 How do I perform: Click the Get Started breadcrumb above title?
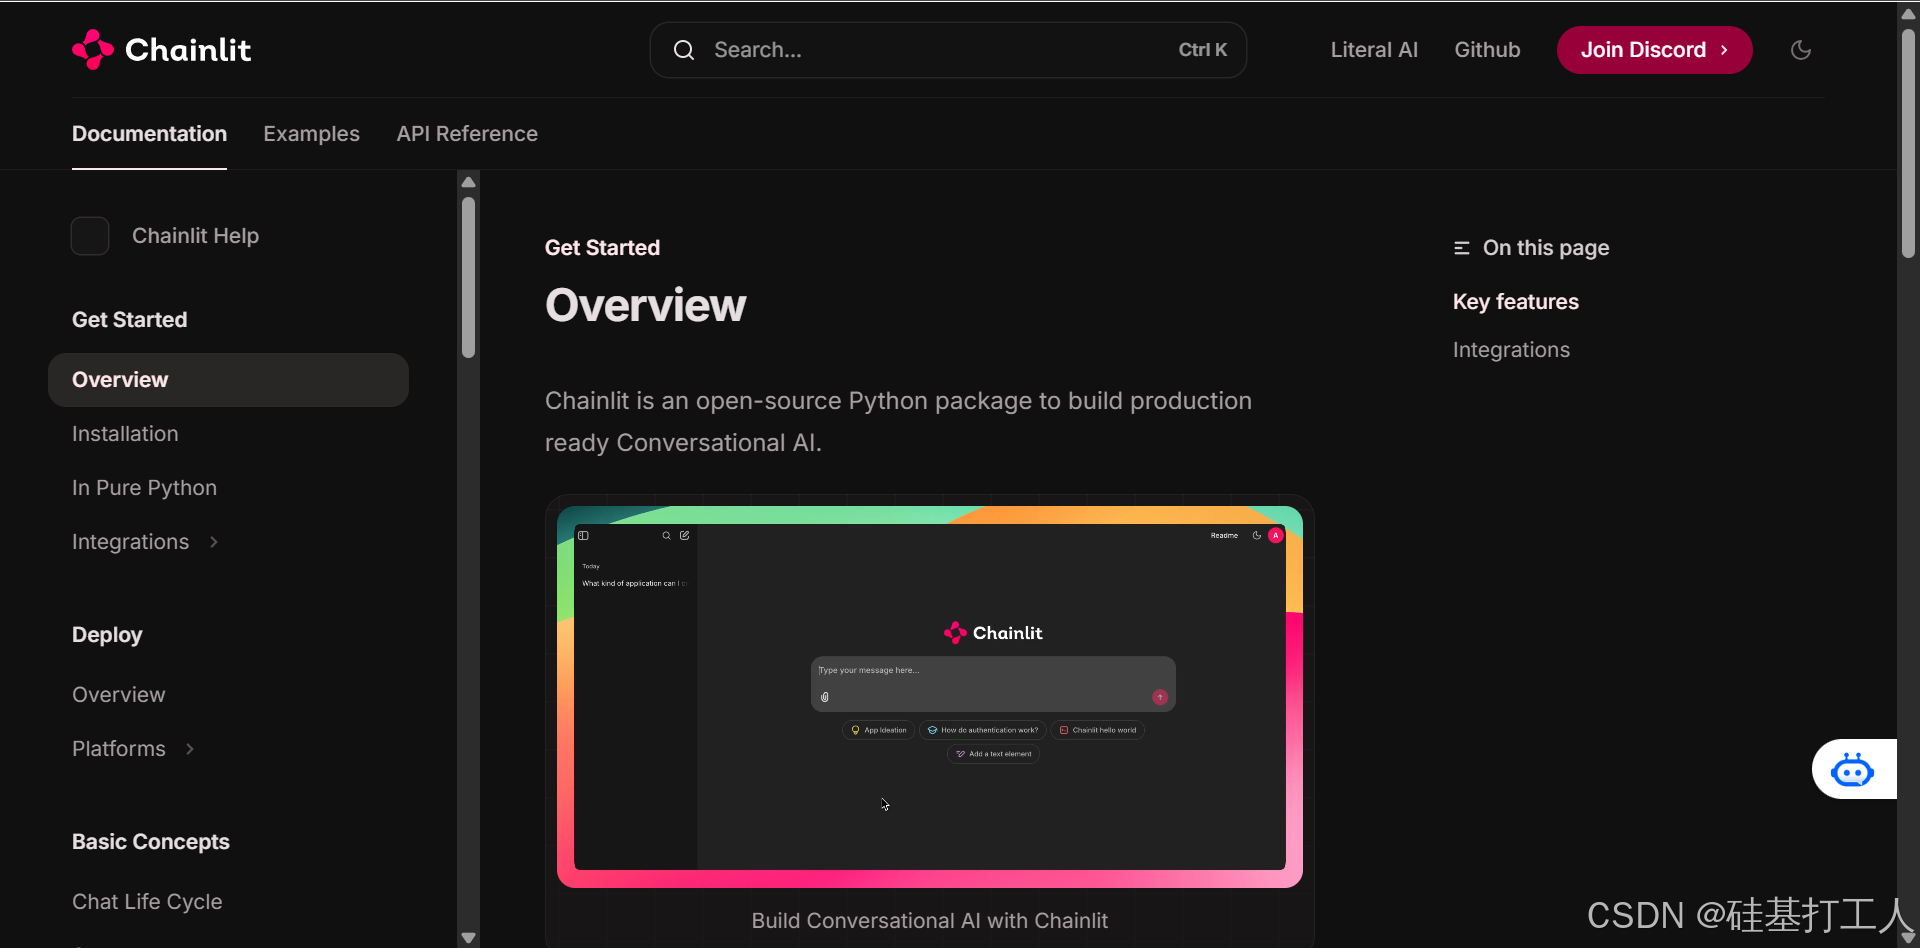(x=602, y=248)
